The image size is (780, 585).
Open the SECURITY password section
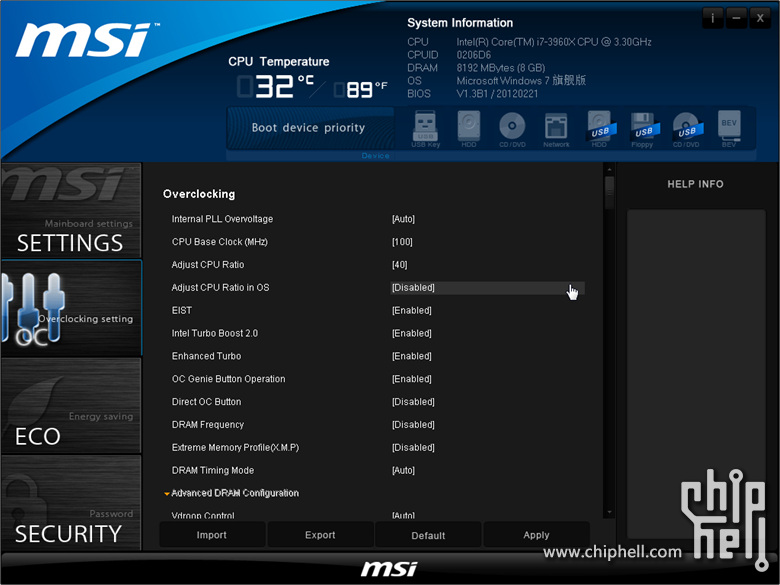71,502
